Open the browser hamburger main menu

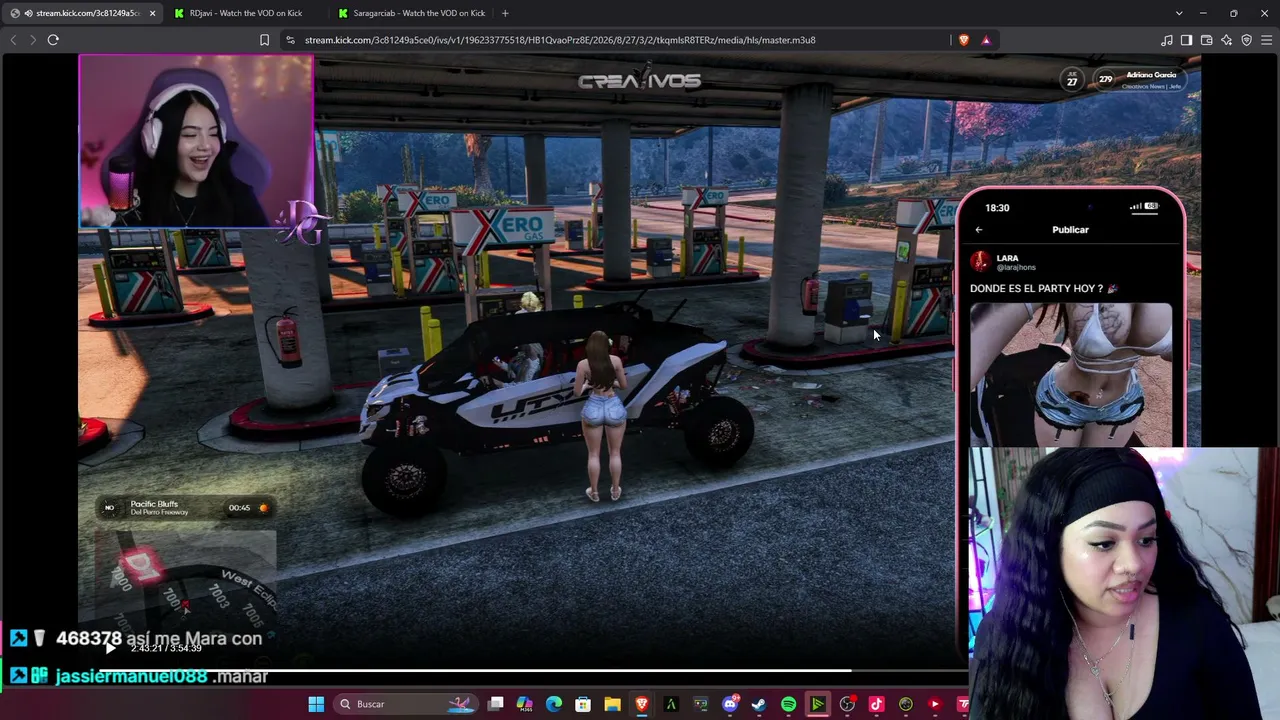tap(1267, 40)
